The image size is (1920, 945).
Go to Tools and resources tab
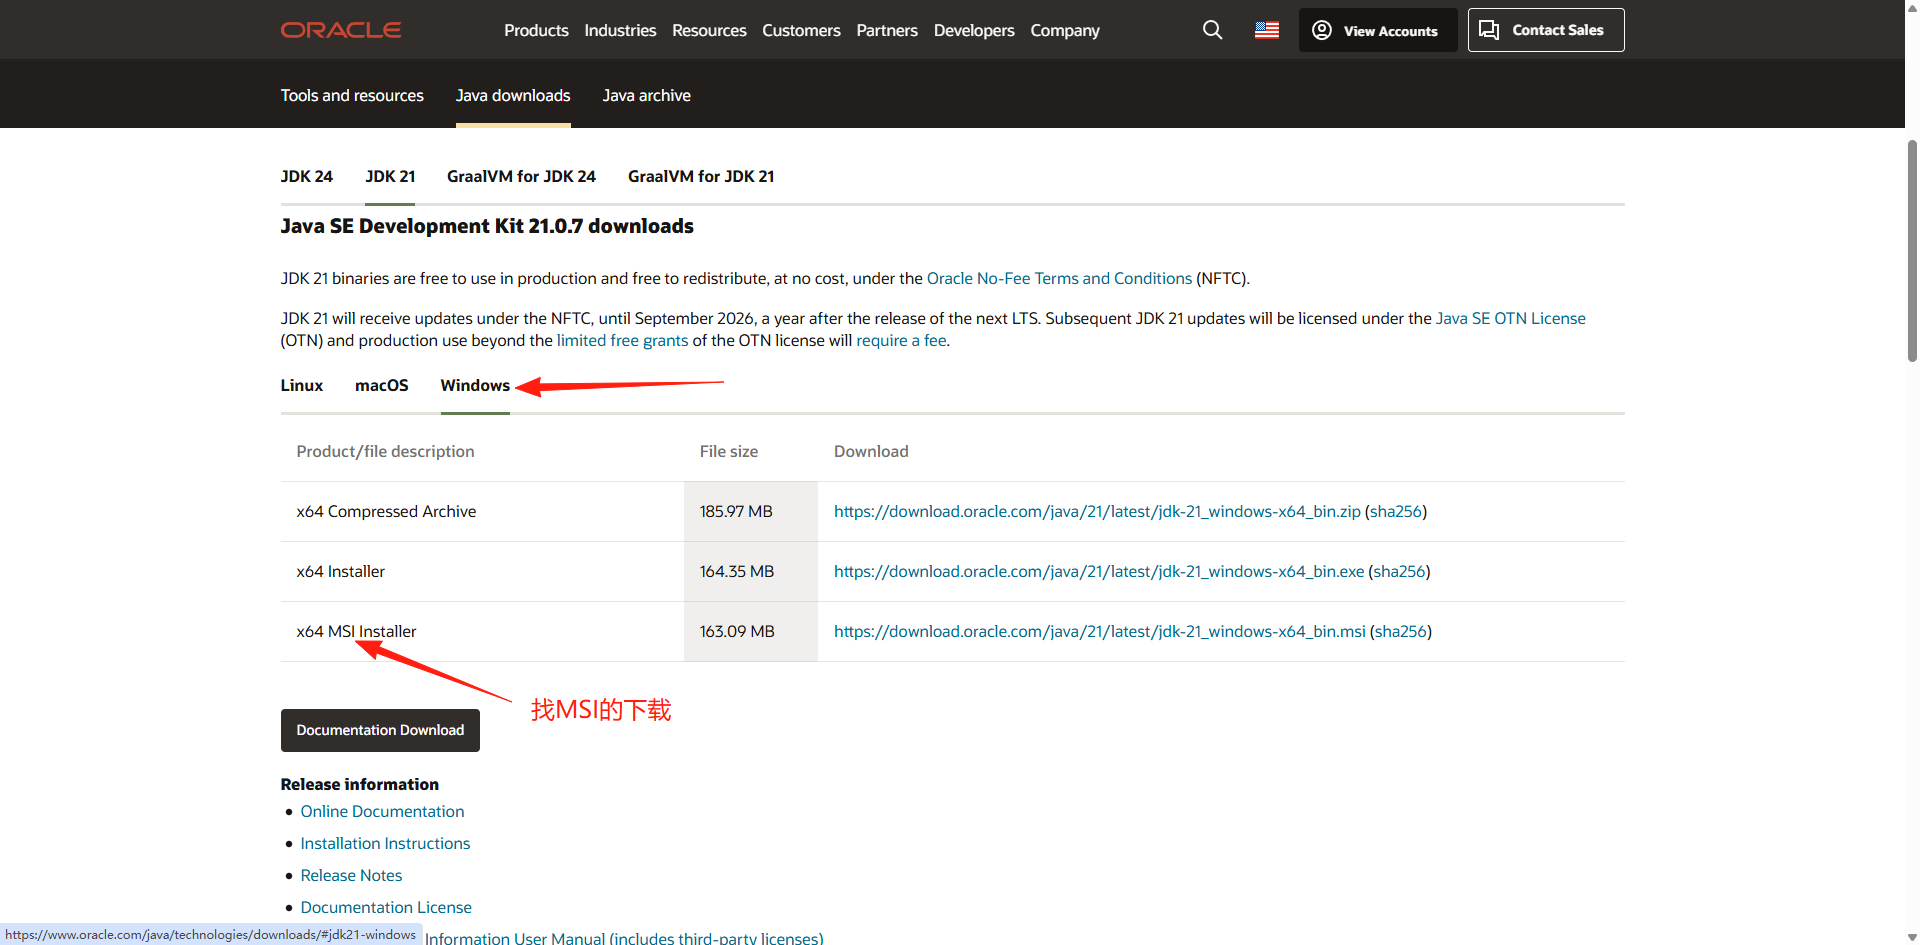352,95
